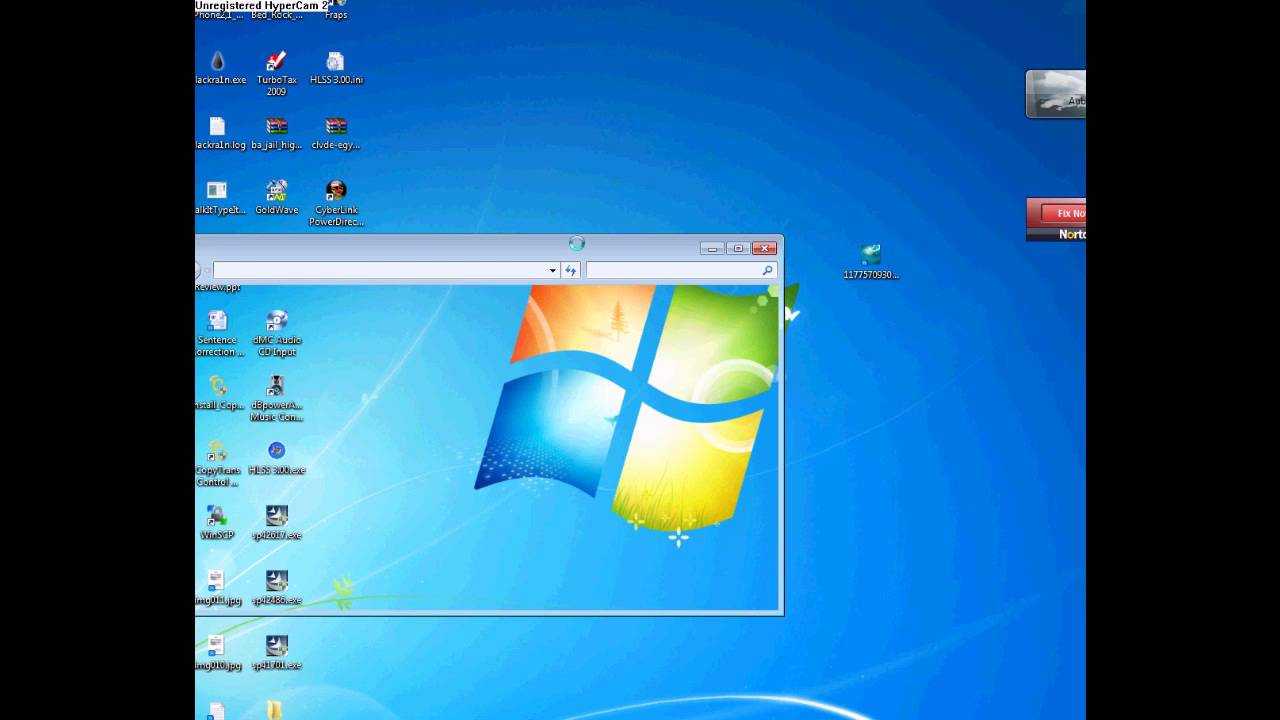Select the Sentence Correction document icon
Viewport: 1280px width, 720px height.
click(217, 334)
